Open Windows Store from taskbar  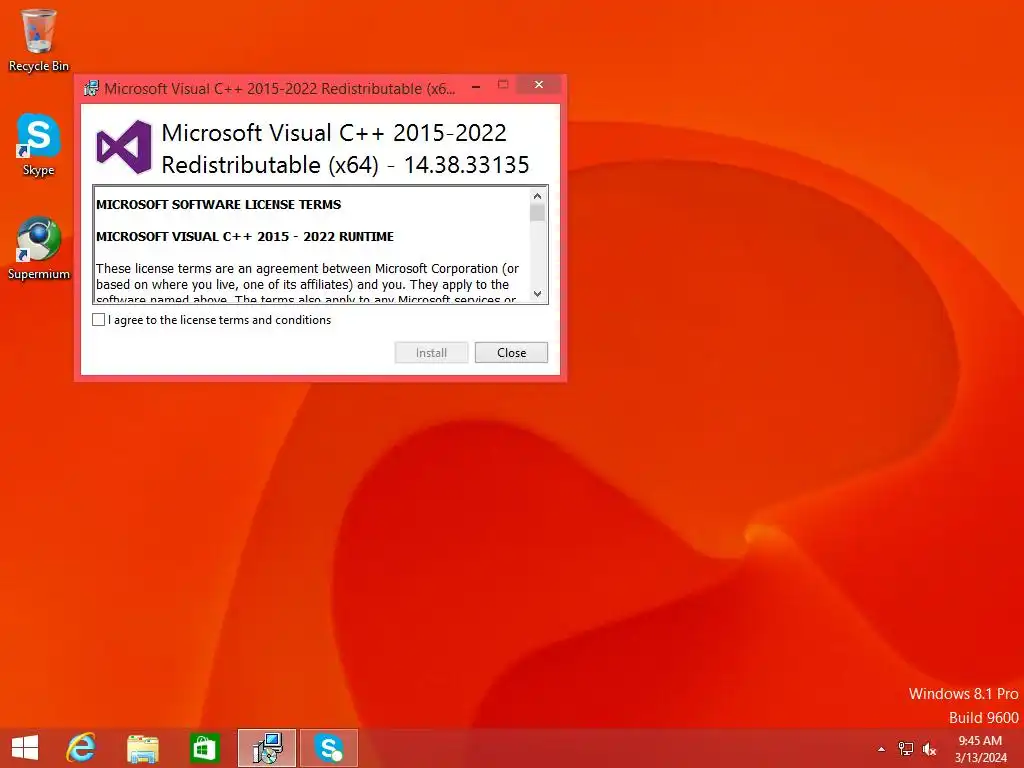pyautogui.click(x=204, y=748)
